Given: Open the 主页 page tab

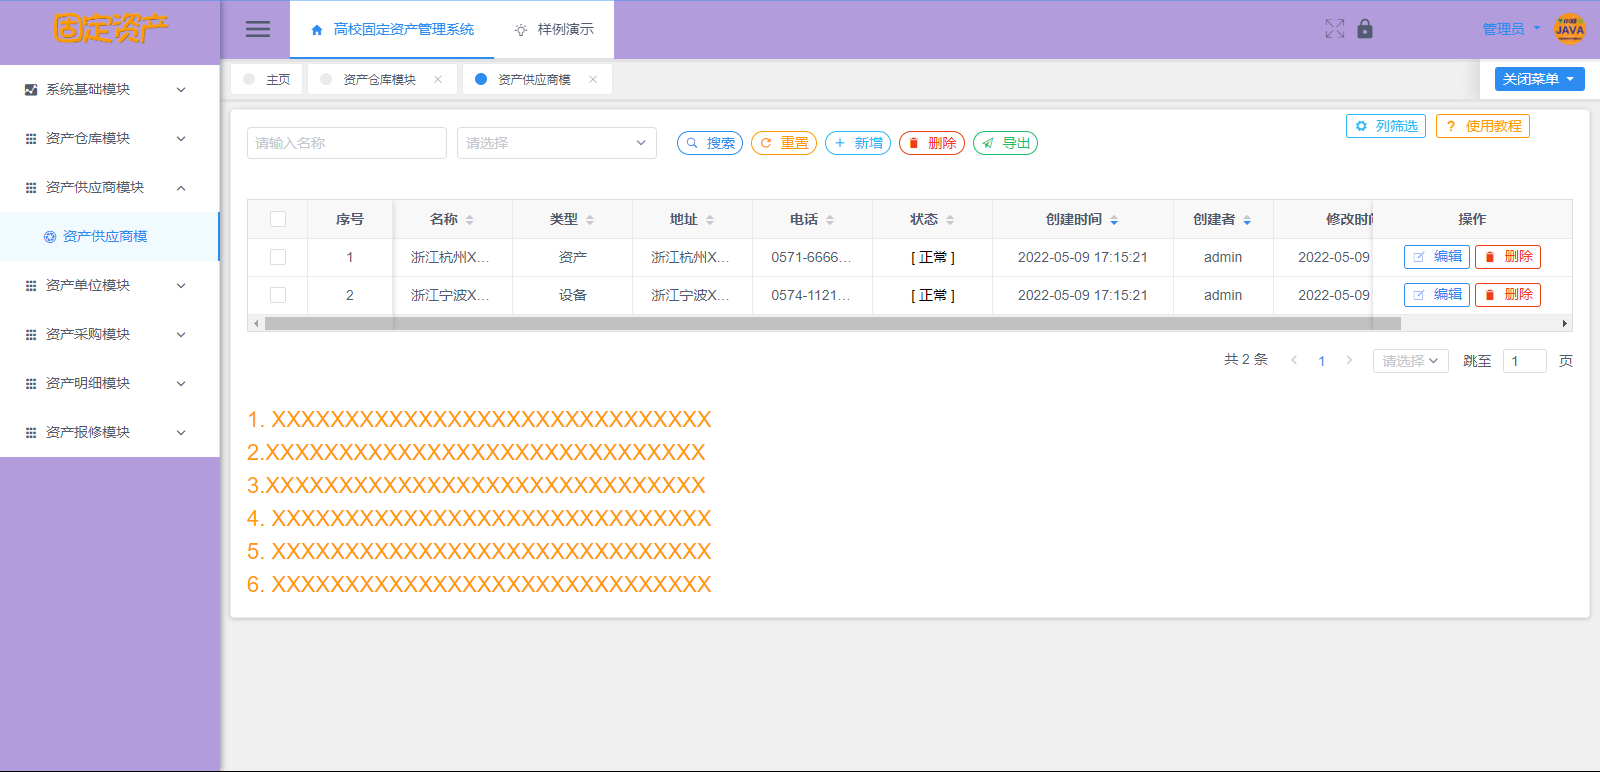Looking at the screenshot, I should (x=268, y=80).
